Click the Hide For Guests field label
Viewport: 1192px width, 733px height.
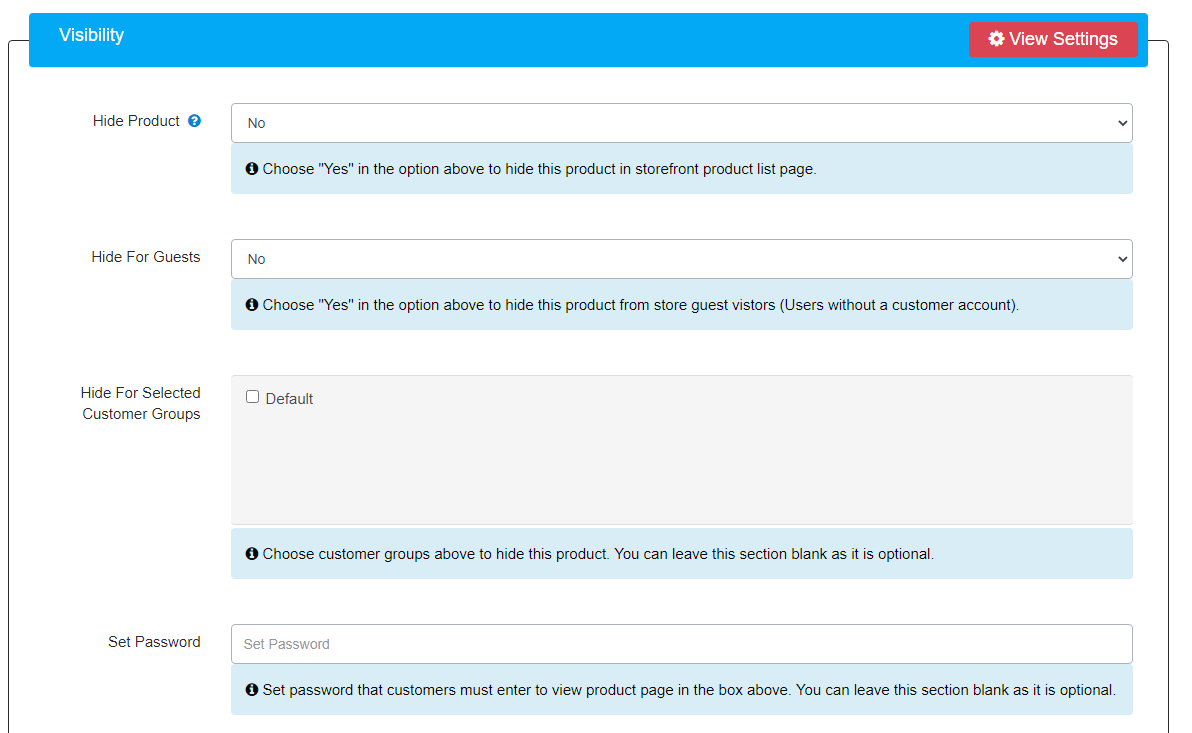[146, 257]
